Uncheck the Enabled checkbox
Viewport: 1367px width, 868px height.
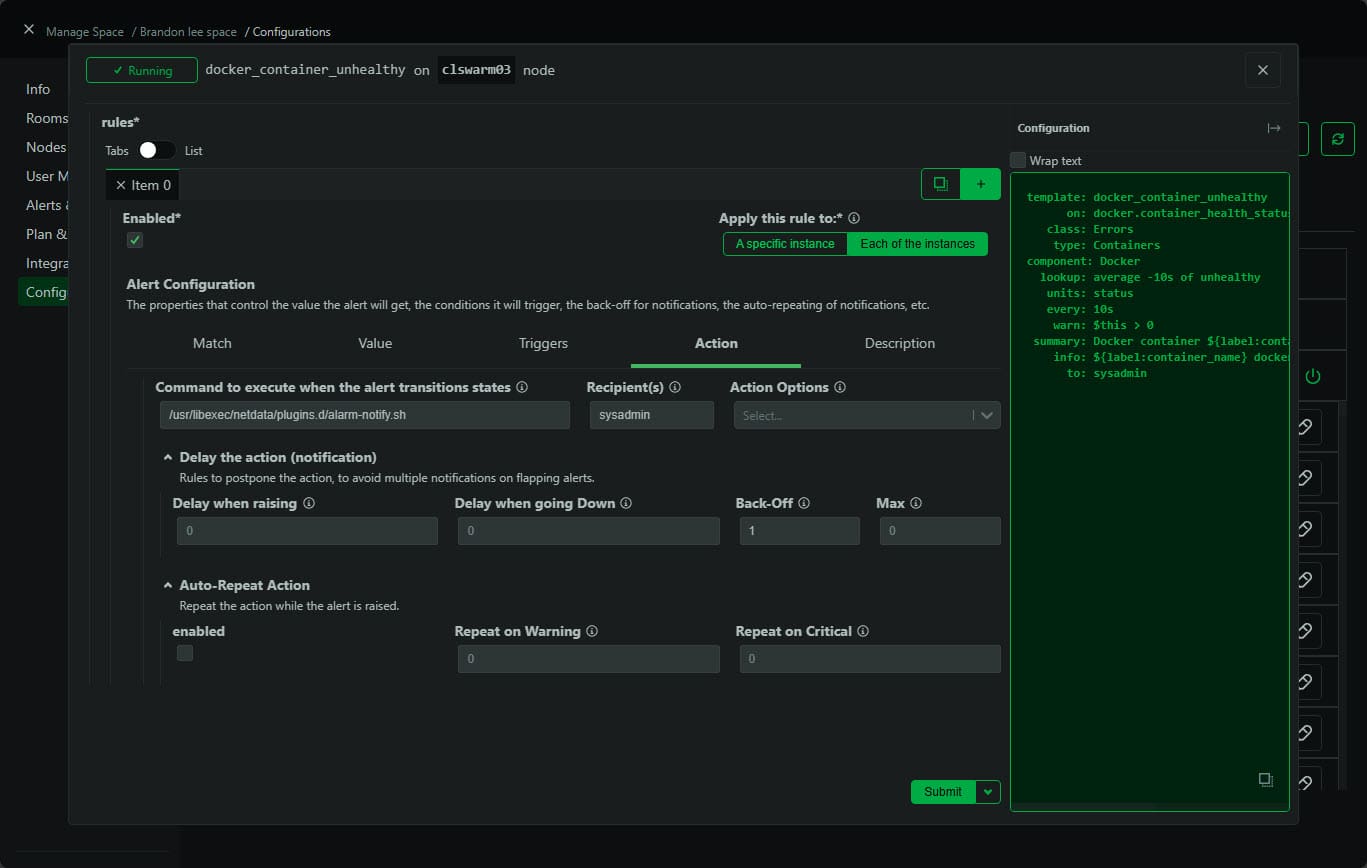pos(134,240)
